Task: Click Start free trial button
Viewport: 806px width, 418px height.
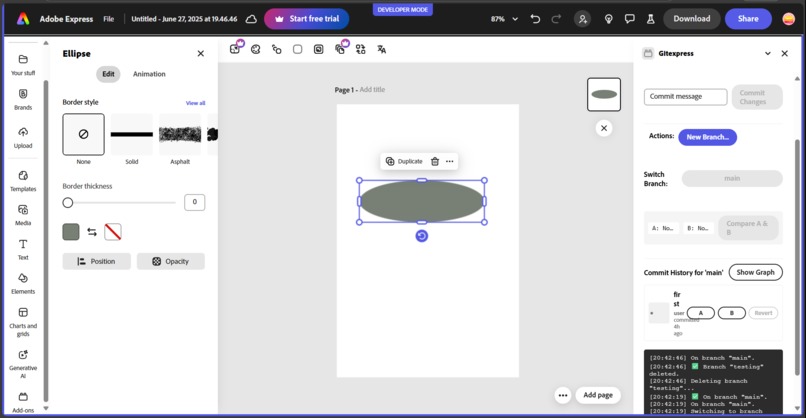Action: click(306, 19)
